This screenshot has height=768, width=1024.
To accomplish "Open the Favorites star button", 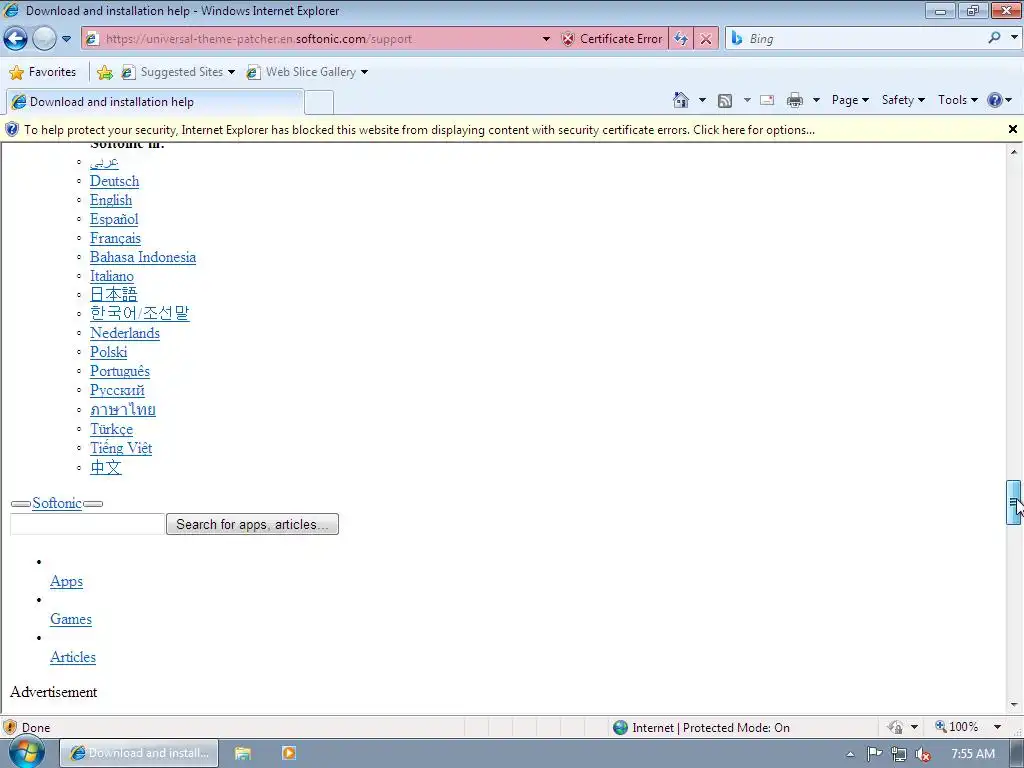I will point(43,72).
